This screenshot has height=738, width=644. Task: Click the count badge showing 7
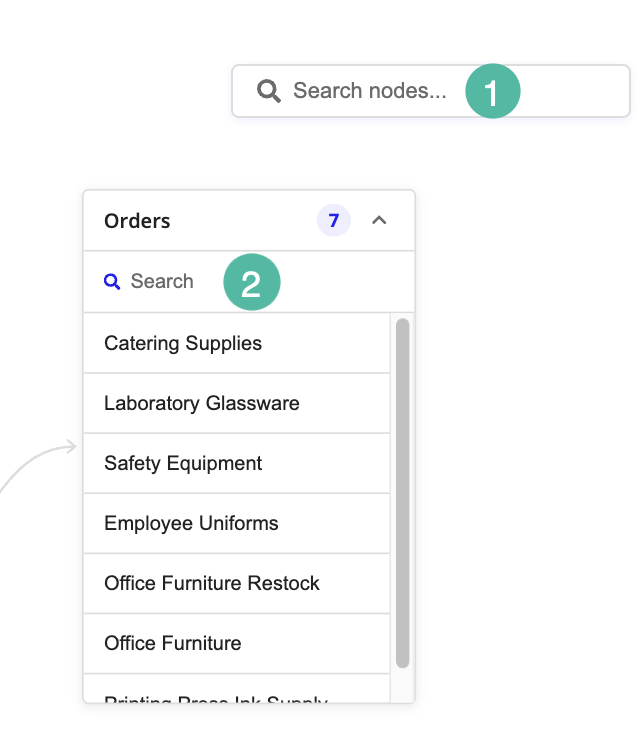(x=334, y=220)
